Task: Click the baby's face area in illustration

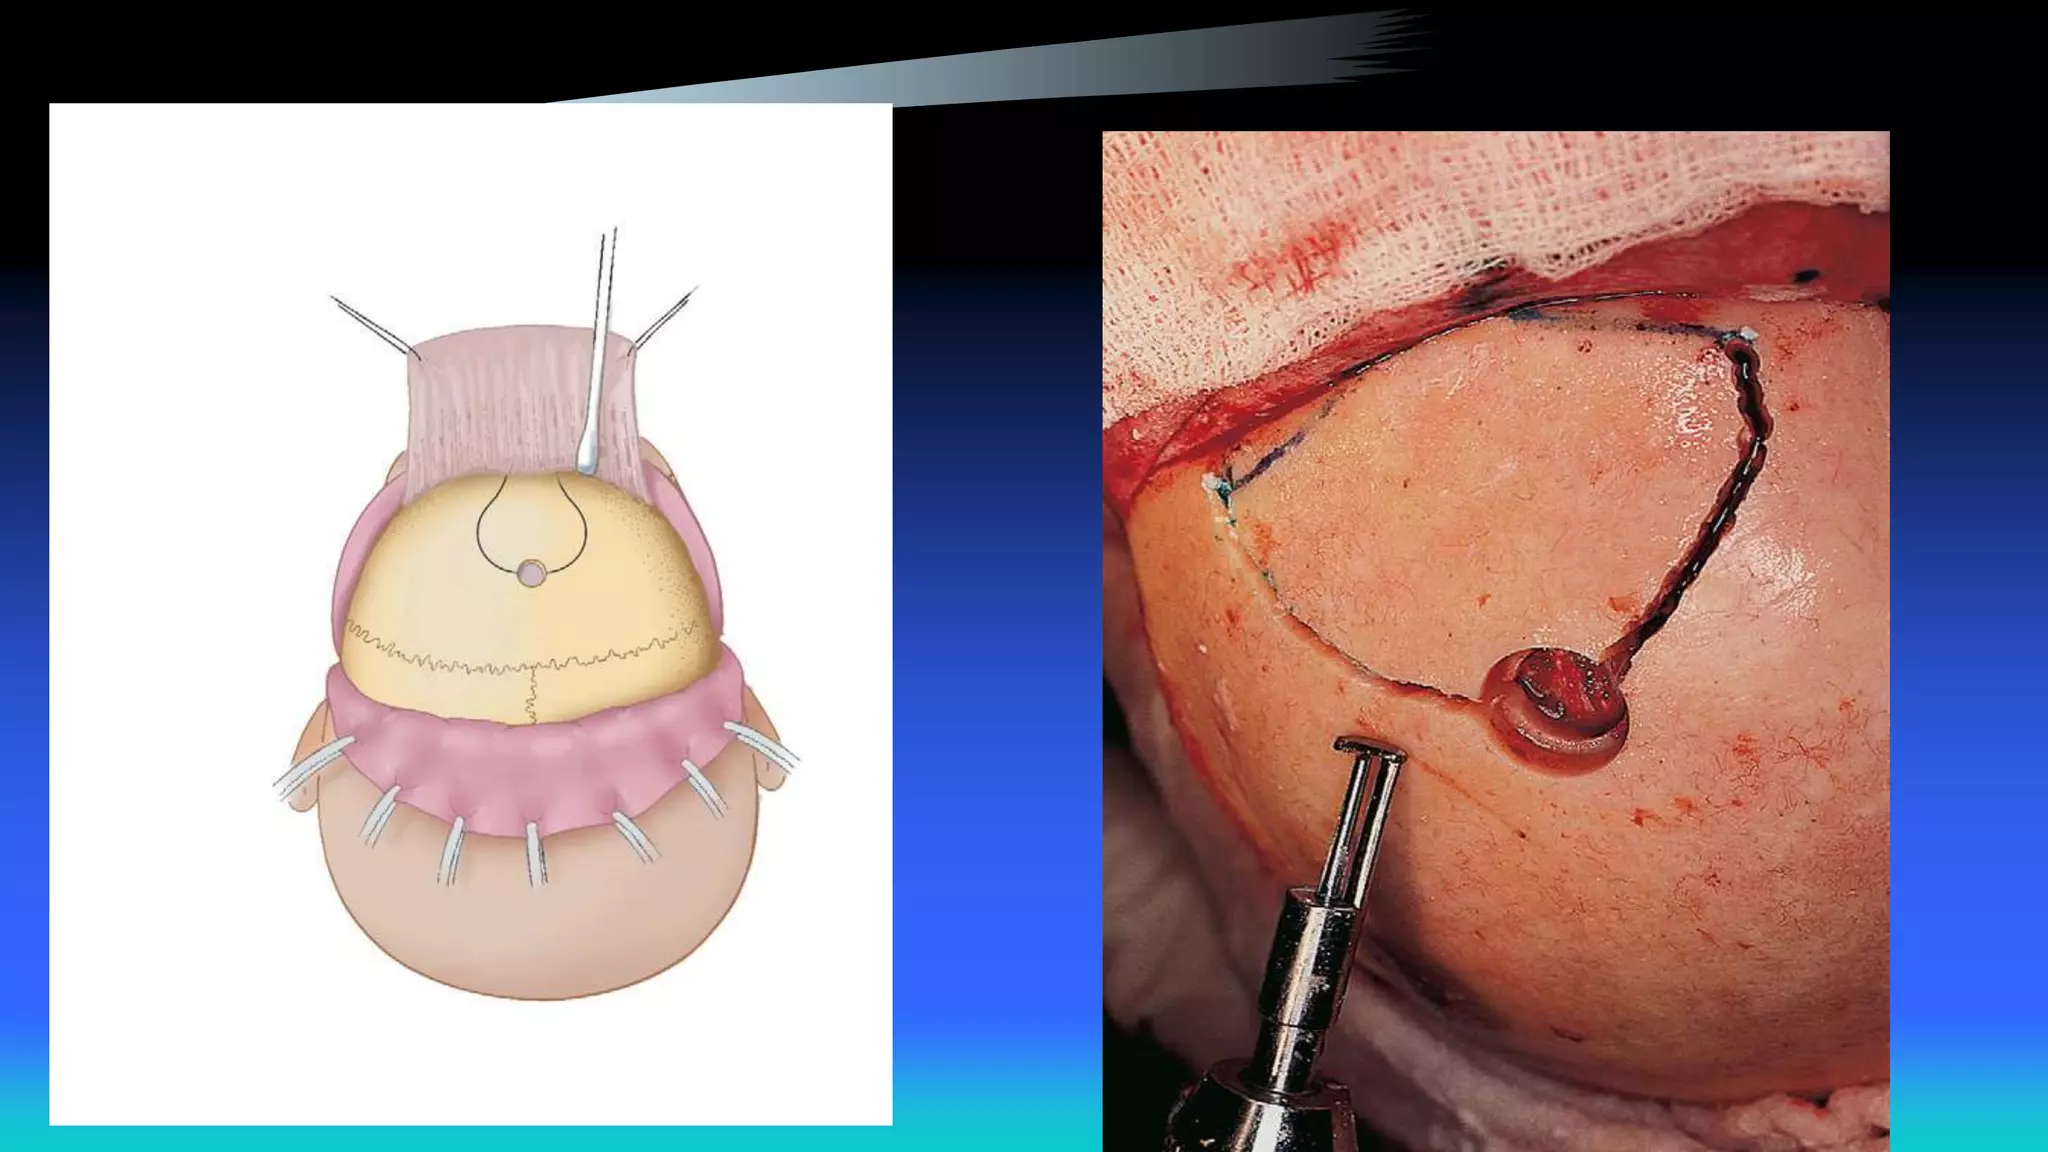Action: click(x=540, y=920)
